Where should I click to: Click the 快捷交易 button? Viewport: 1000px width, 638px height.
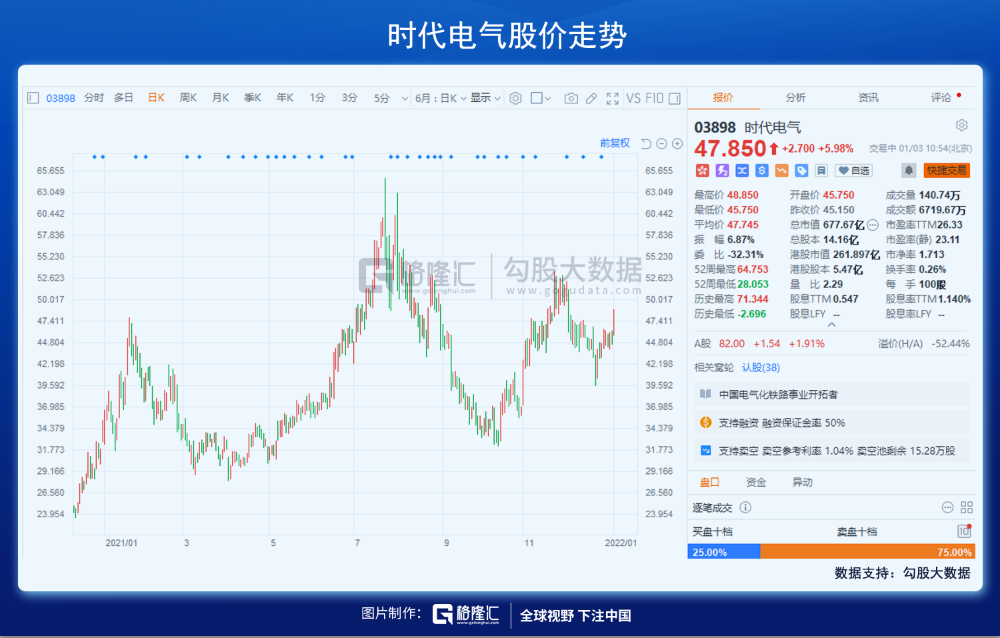946,170
